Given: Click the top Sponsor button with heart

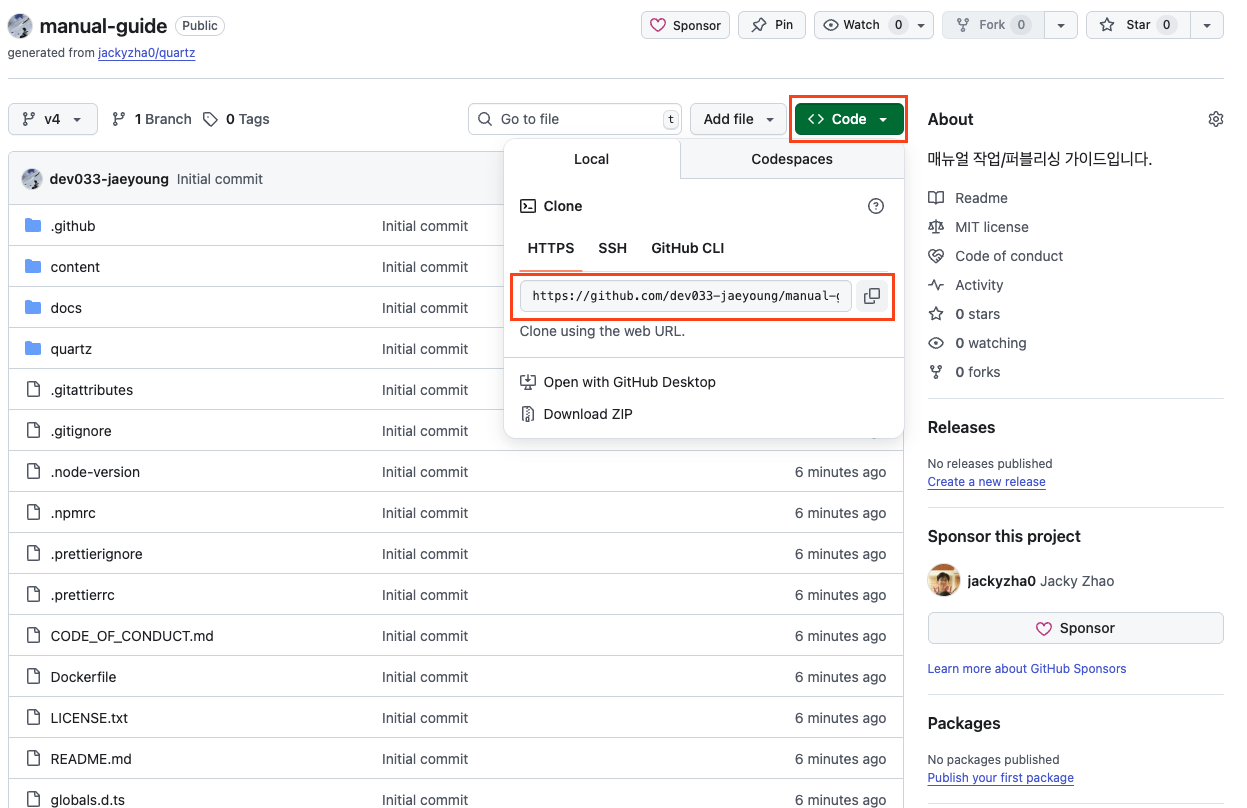Looking at the screenshot, I should [686, 25].
